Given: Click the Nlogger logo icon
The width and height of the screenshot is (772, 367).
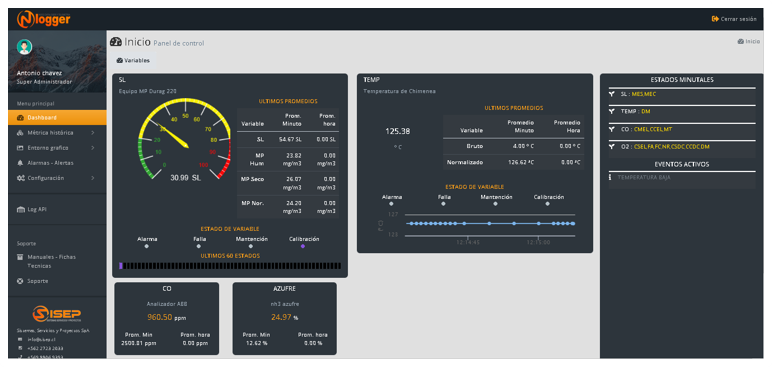Looking at the screenshot, I should (x=26, y=20).
